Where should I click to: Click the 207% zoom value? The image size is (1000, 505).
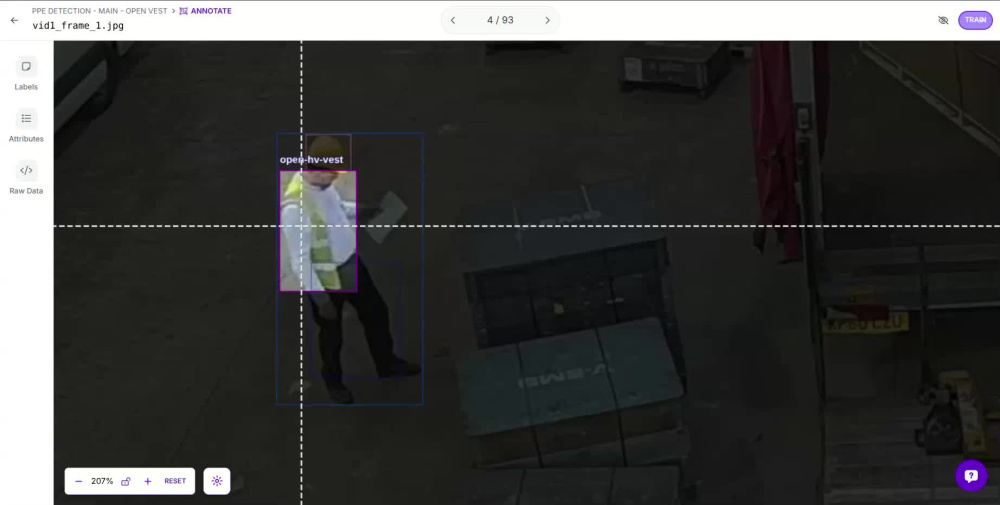[102, 481]
